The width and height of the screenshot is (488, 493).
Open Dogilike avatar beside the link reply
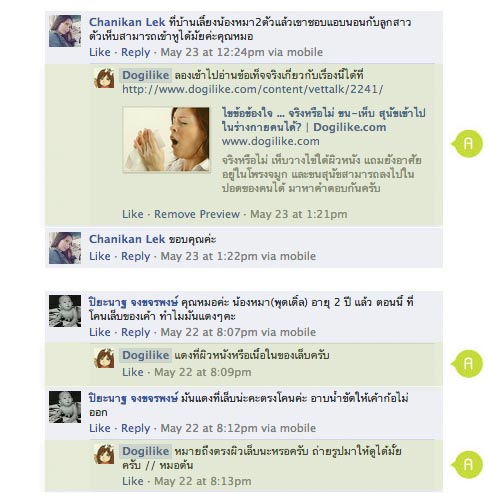(x=104, y=78)
